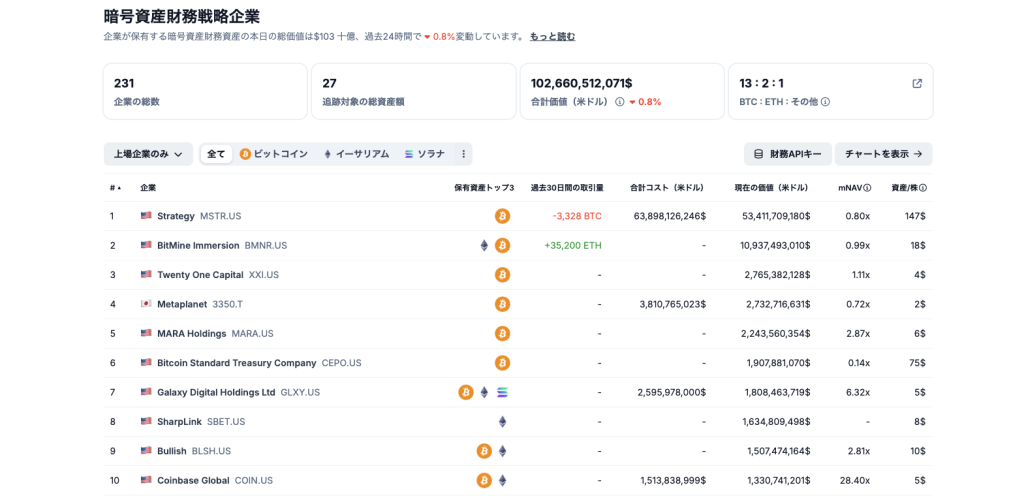Open the Strategy company link

(x=176, y=216)
